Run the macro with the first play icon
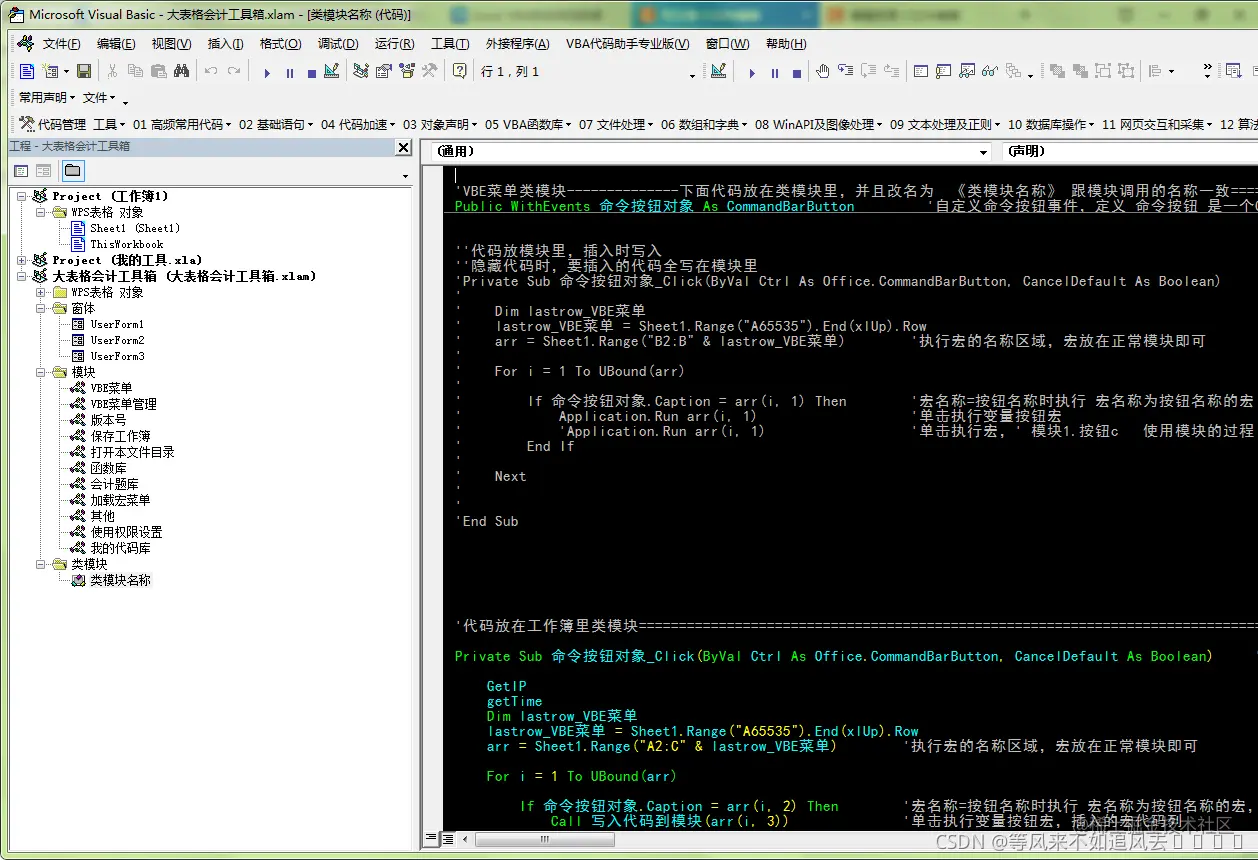 coord(267,72)
